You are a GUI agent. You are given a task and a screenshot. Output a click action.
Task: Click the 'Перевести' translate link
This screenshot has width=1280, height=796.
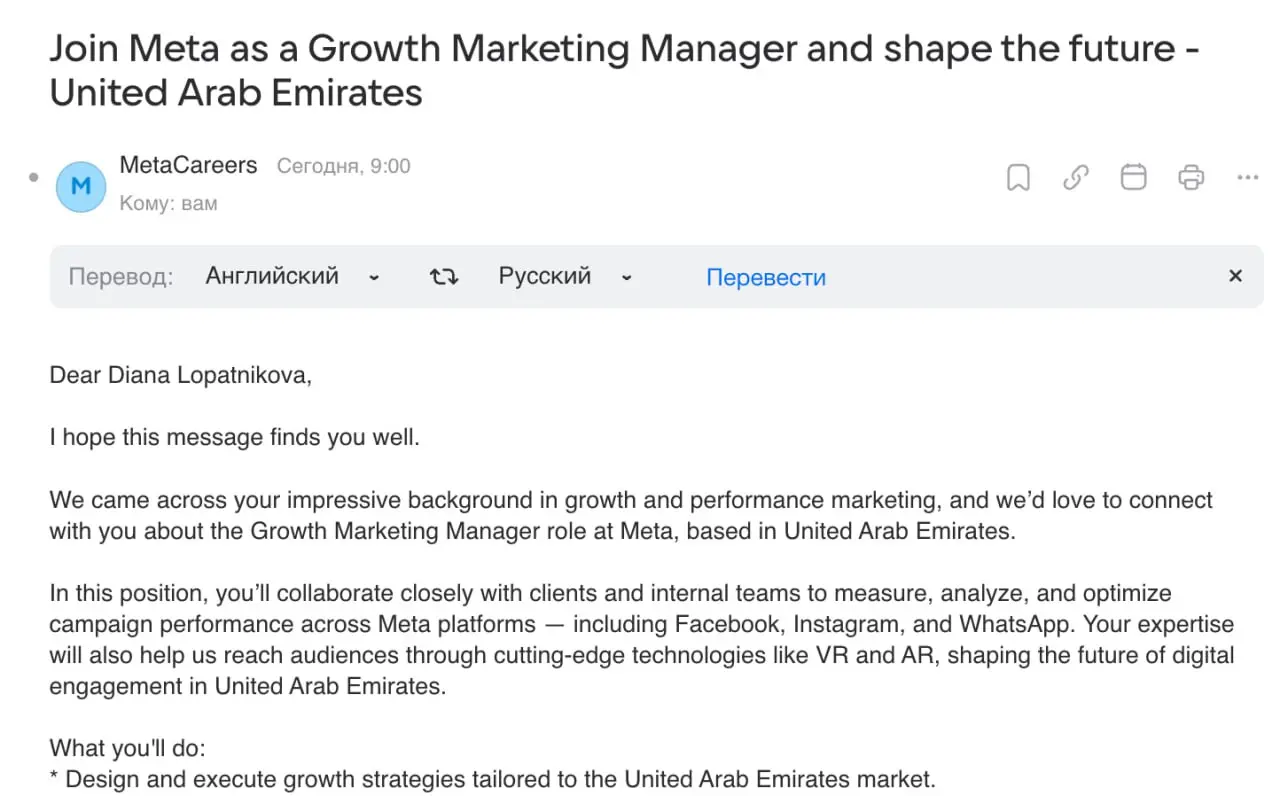click(766, 277)
